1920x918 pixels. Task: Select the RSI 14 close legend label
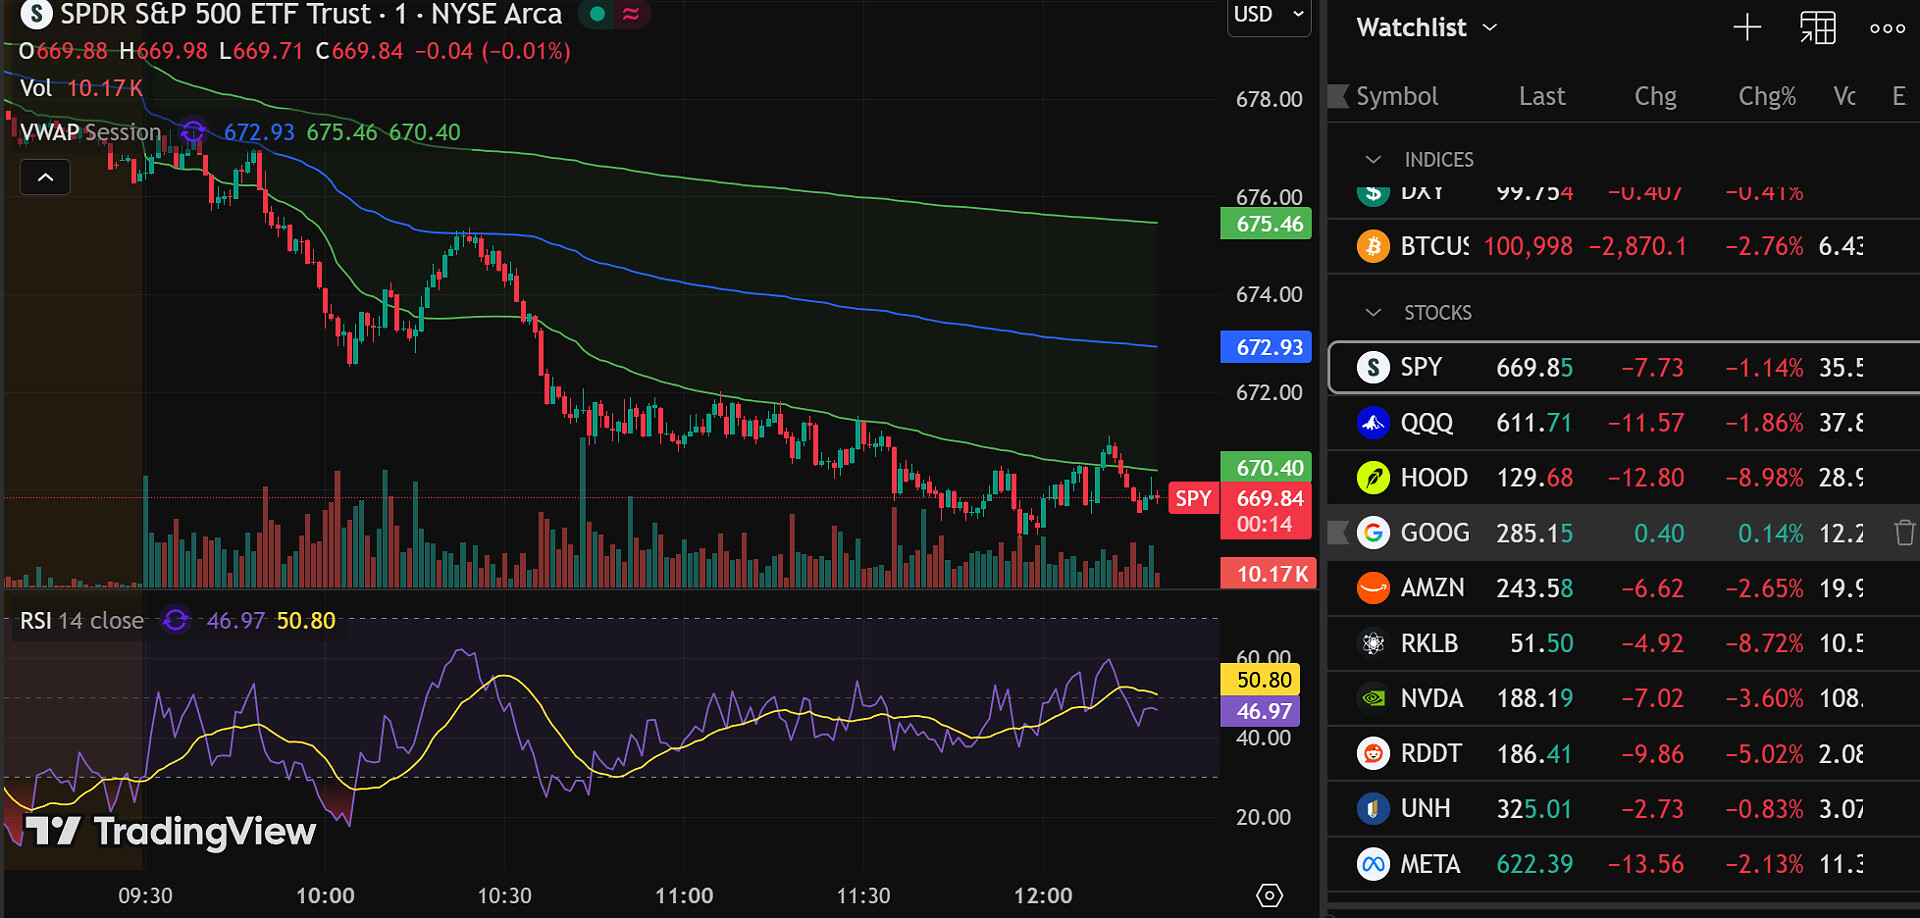(x=82, y=621)
